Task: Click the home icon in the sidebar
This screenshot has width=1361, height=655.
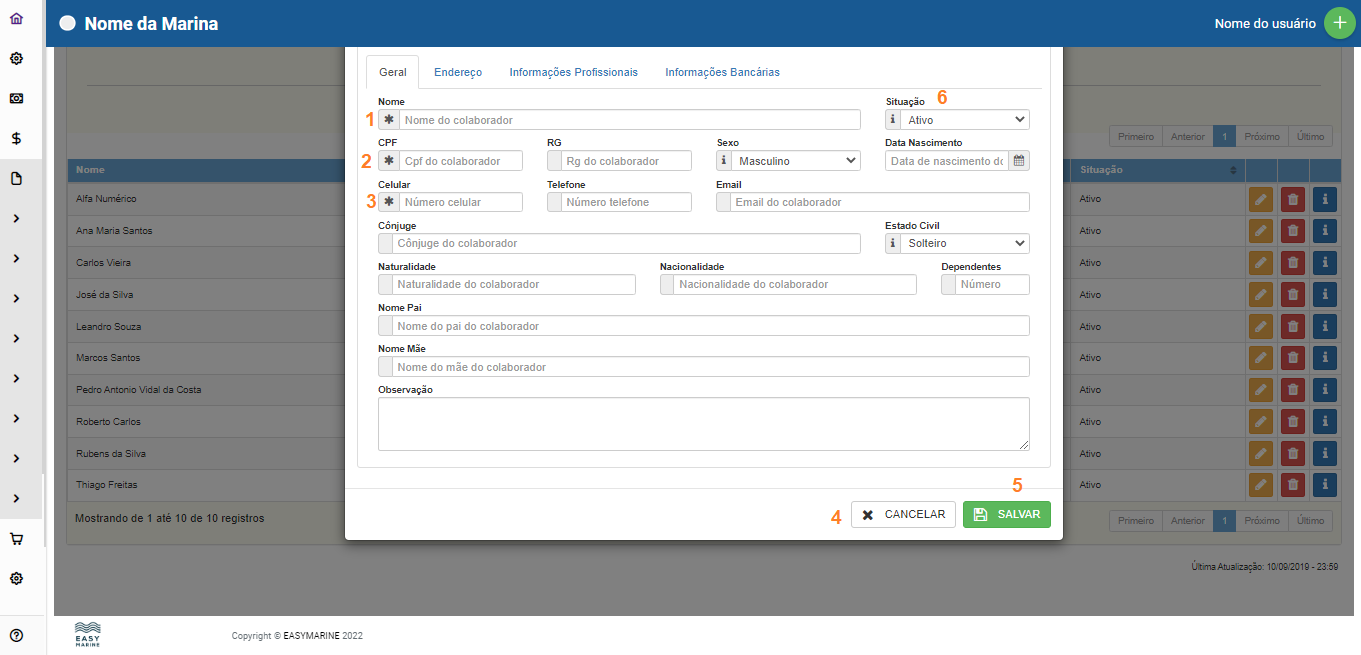Action: click(x=16, y=19)
